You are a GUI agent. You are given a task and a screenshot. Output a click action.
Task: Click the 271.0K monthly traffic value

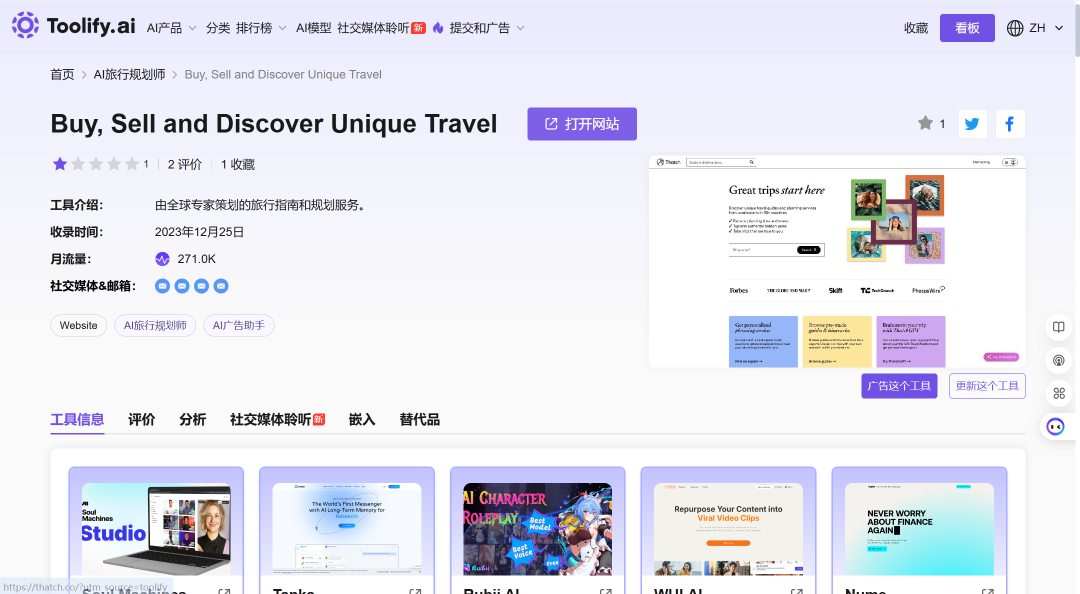click(x=196, y=259)
